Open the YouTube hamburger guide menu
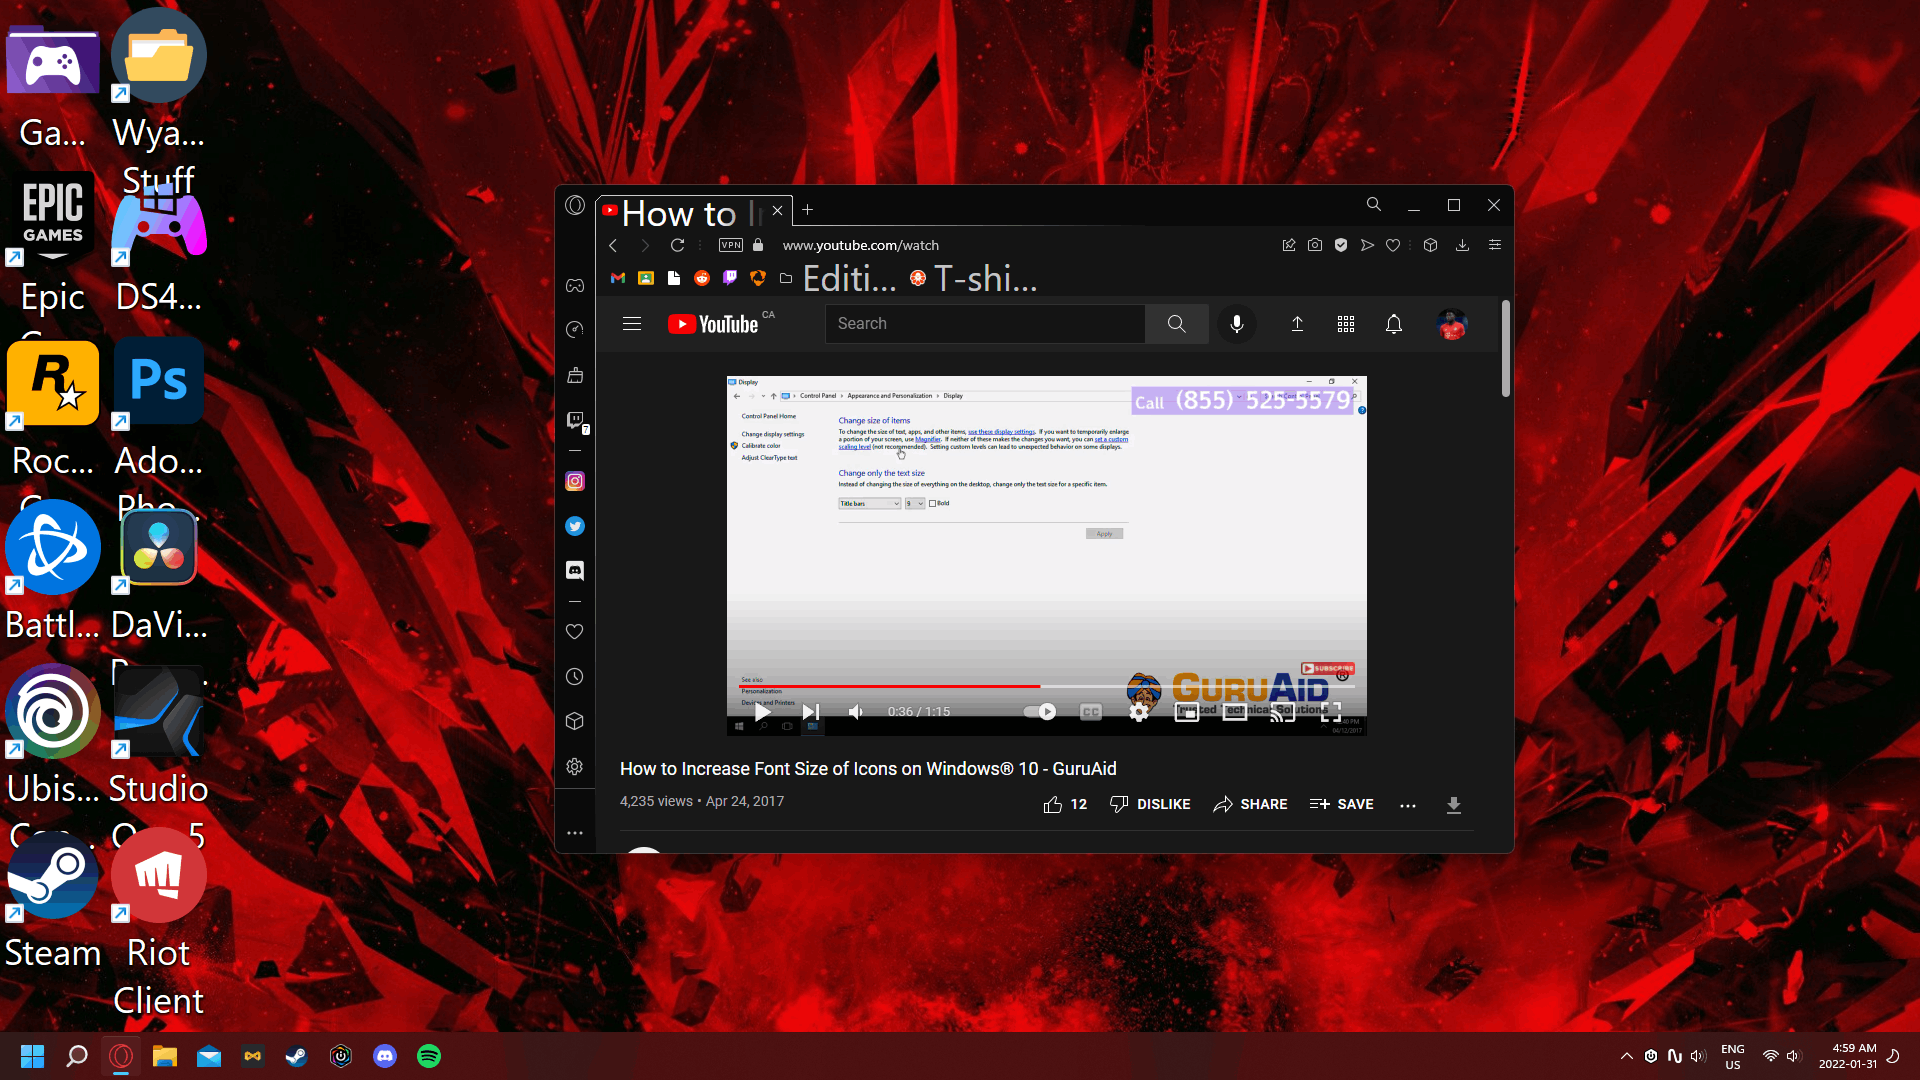 tap(632, 324)
